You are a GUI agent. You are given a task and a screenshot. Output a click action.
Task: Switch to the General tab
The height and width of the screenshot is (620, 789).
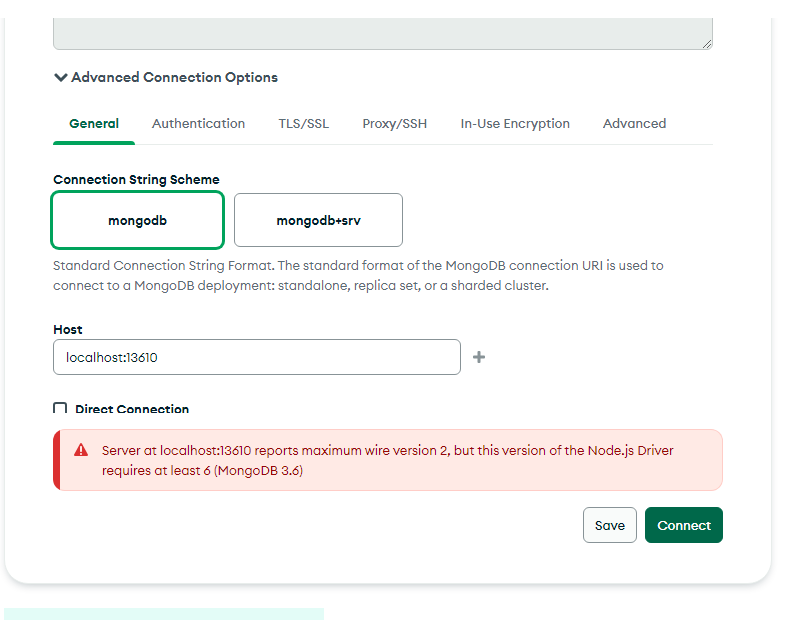94,124
